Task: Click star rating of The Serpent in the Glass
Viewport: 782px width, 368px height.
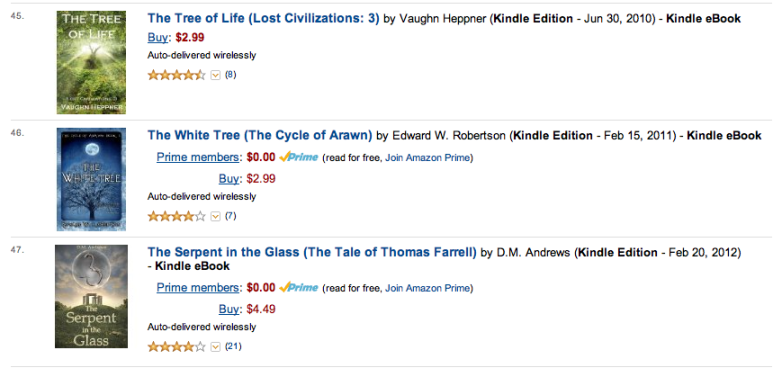Action: [x=177, y=347]
